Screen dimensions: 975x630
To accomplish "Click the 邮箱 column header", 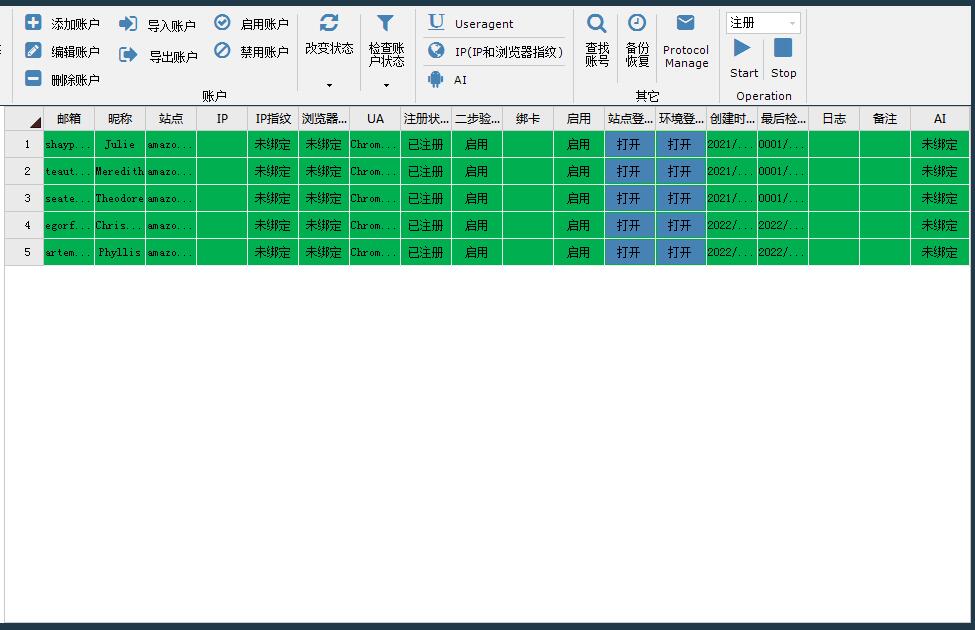I will pyautogui.click(x=68, y=119).
